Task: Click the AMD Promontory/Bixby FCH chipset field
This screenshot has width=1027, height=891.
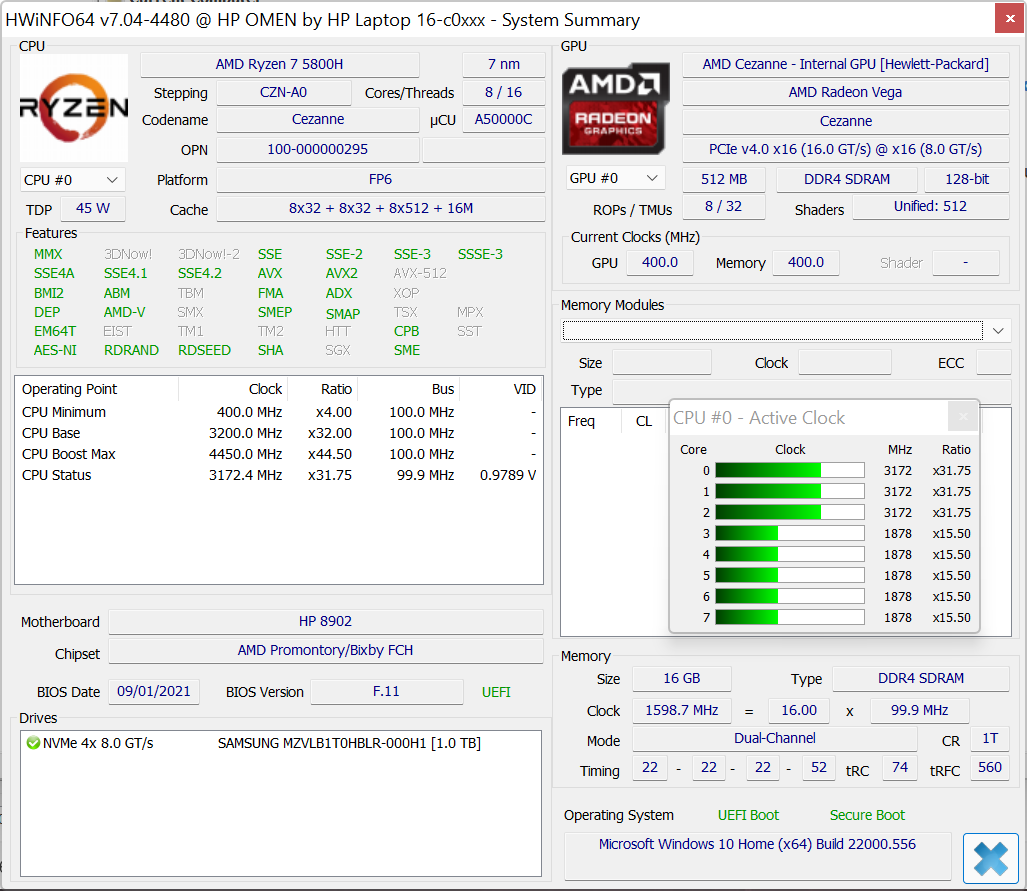Action: click(x=326, y=651)
